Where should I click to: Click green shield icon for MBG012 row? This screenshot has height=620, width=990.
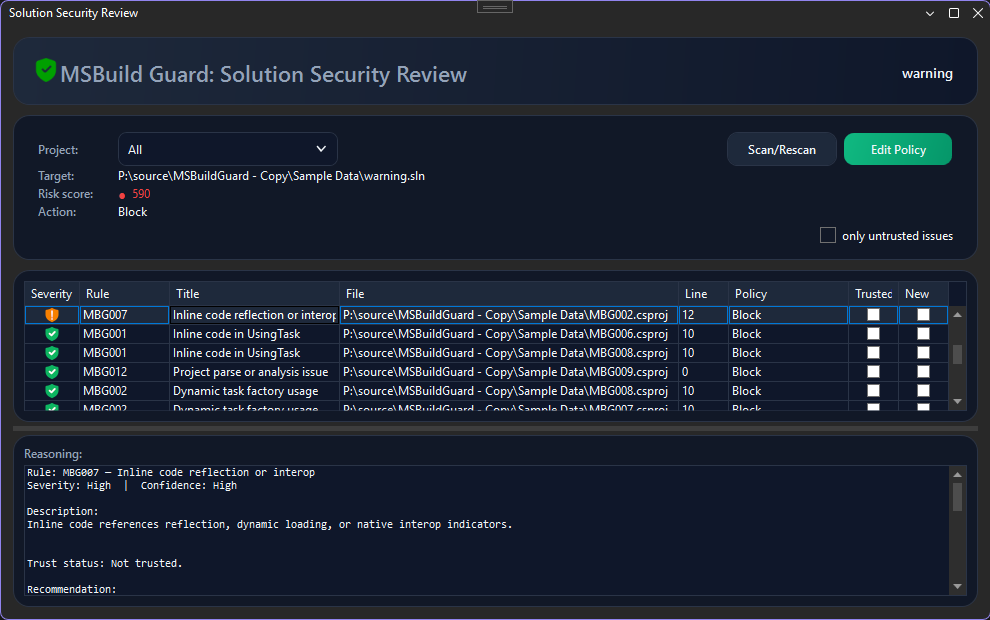[52, 371]
